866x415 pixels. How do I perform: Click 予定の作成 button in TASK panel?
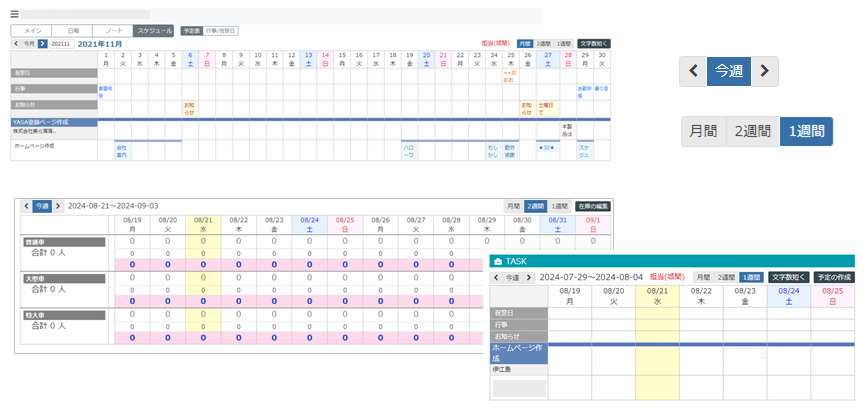point(834,277)
